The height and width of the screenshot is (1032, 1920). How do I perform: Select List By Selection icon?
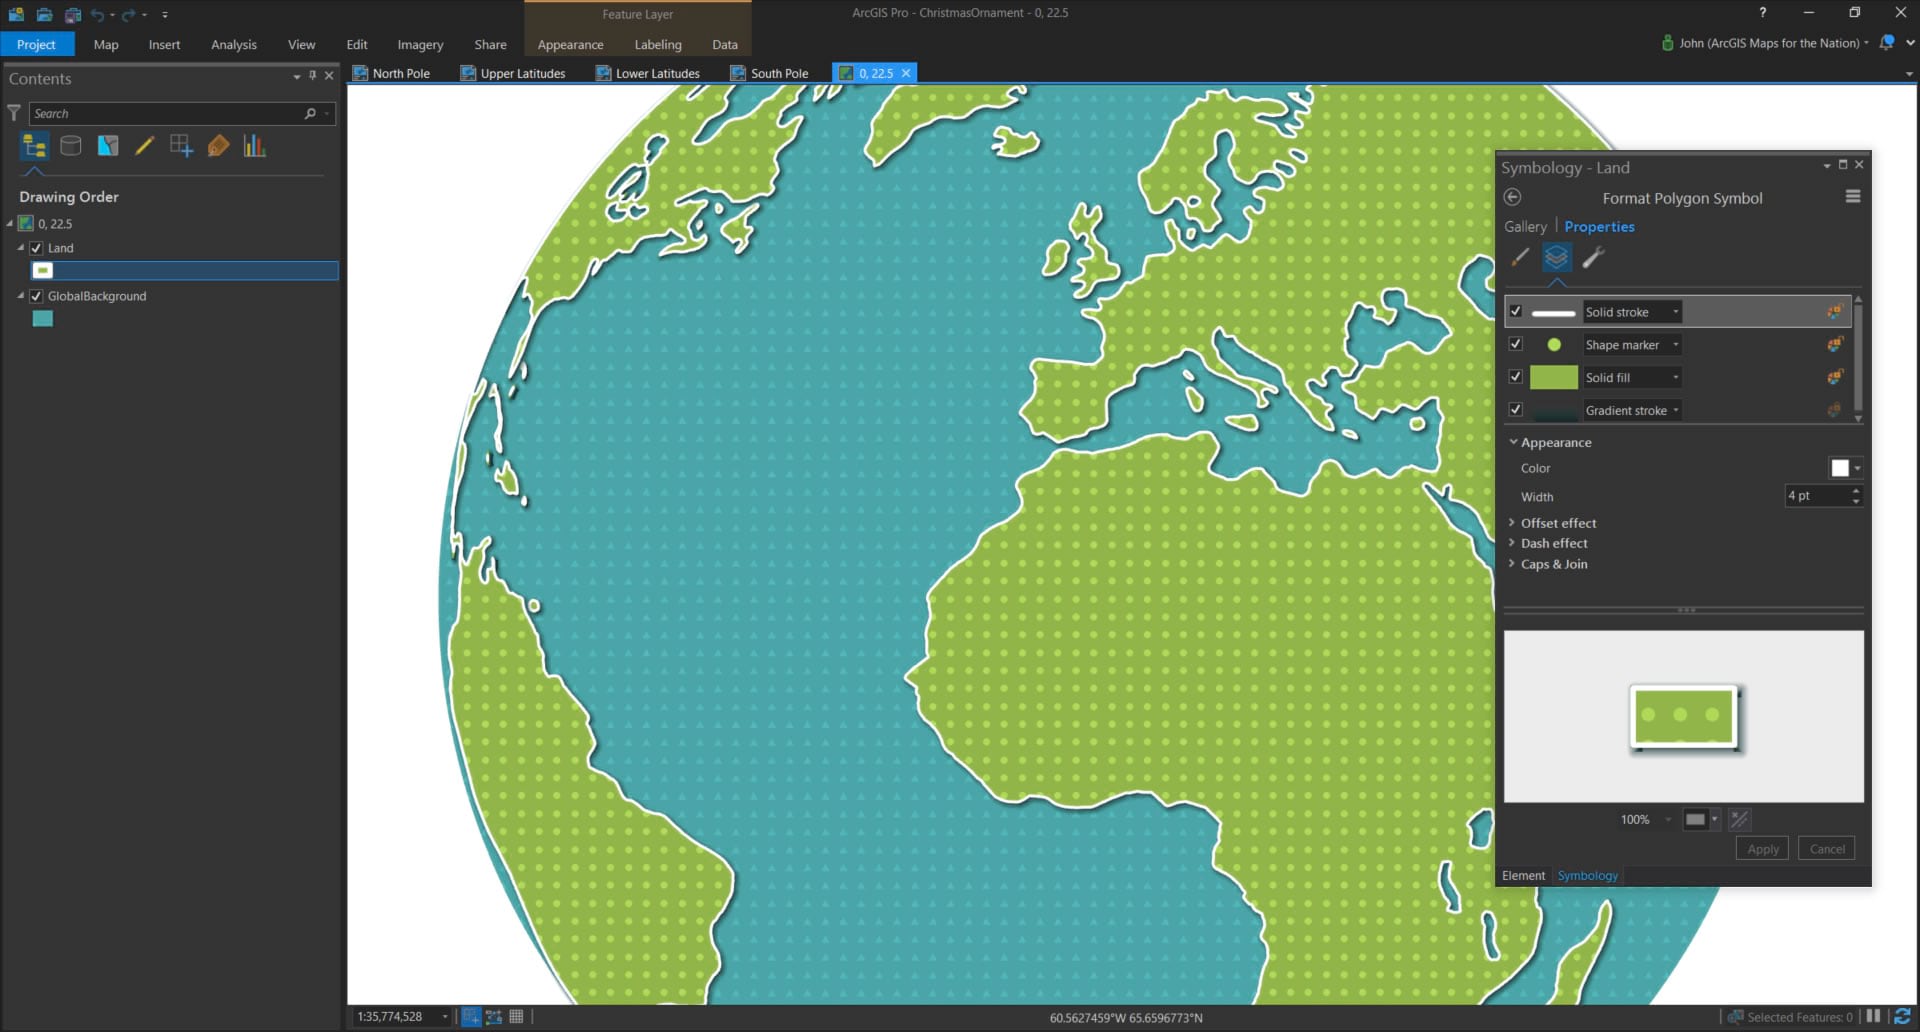[x=108, y=146]
